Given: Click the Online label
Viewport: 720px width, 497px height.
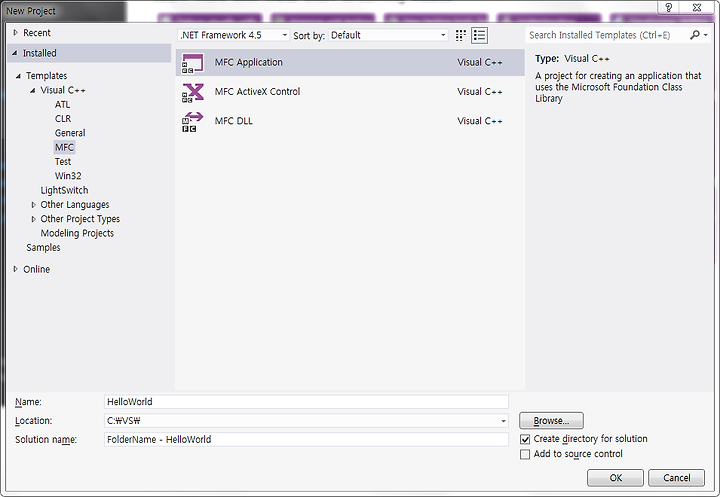Looking at the screenshot, I should (36, 270).
